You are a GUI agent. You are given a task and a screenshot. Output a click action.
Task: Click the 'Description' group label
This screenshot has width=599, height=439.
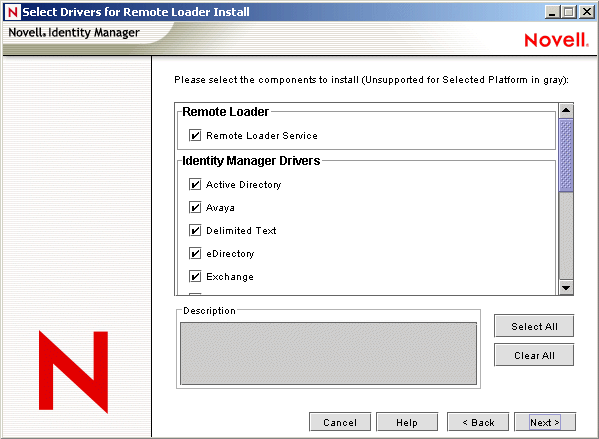(x=209, y=311)
